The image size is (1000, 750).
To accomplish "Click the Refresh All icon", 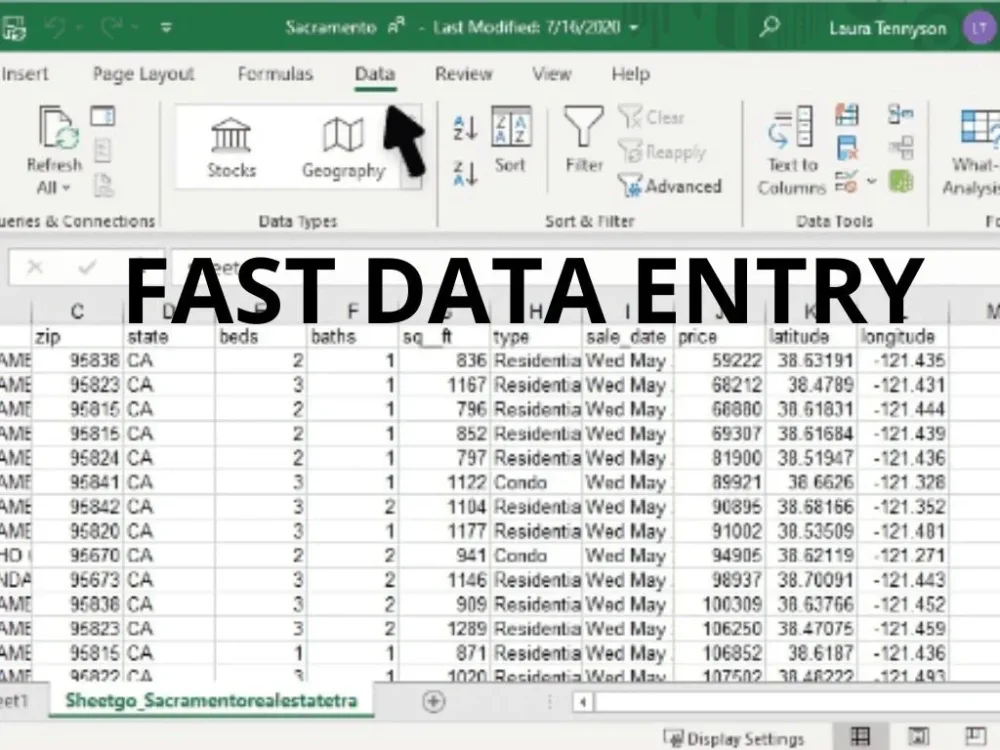I will coord(58,127).
